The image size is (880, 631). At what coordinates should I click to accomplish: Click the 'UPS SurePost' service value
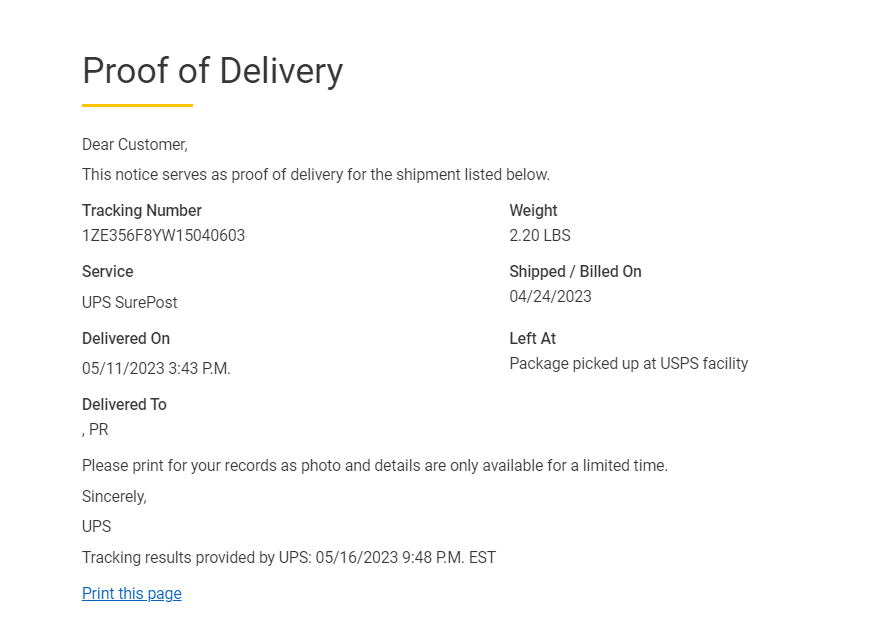pyautogui.click(x=129, y=302)
